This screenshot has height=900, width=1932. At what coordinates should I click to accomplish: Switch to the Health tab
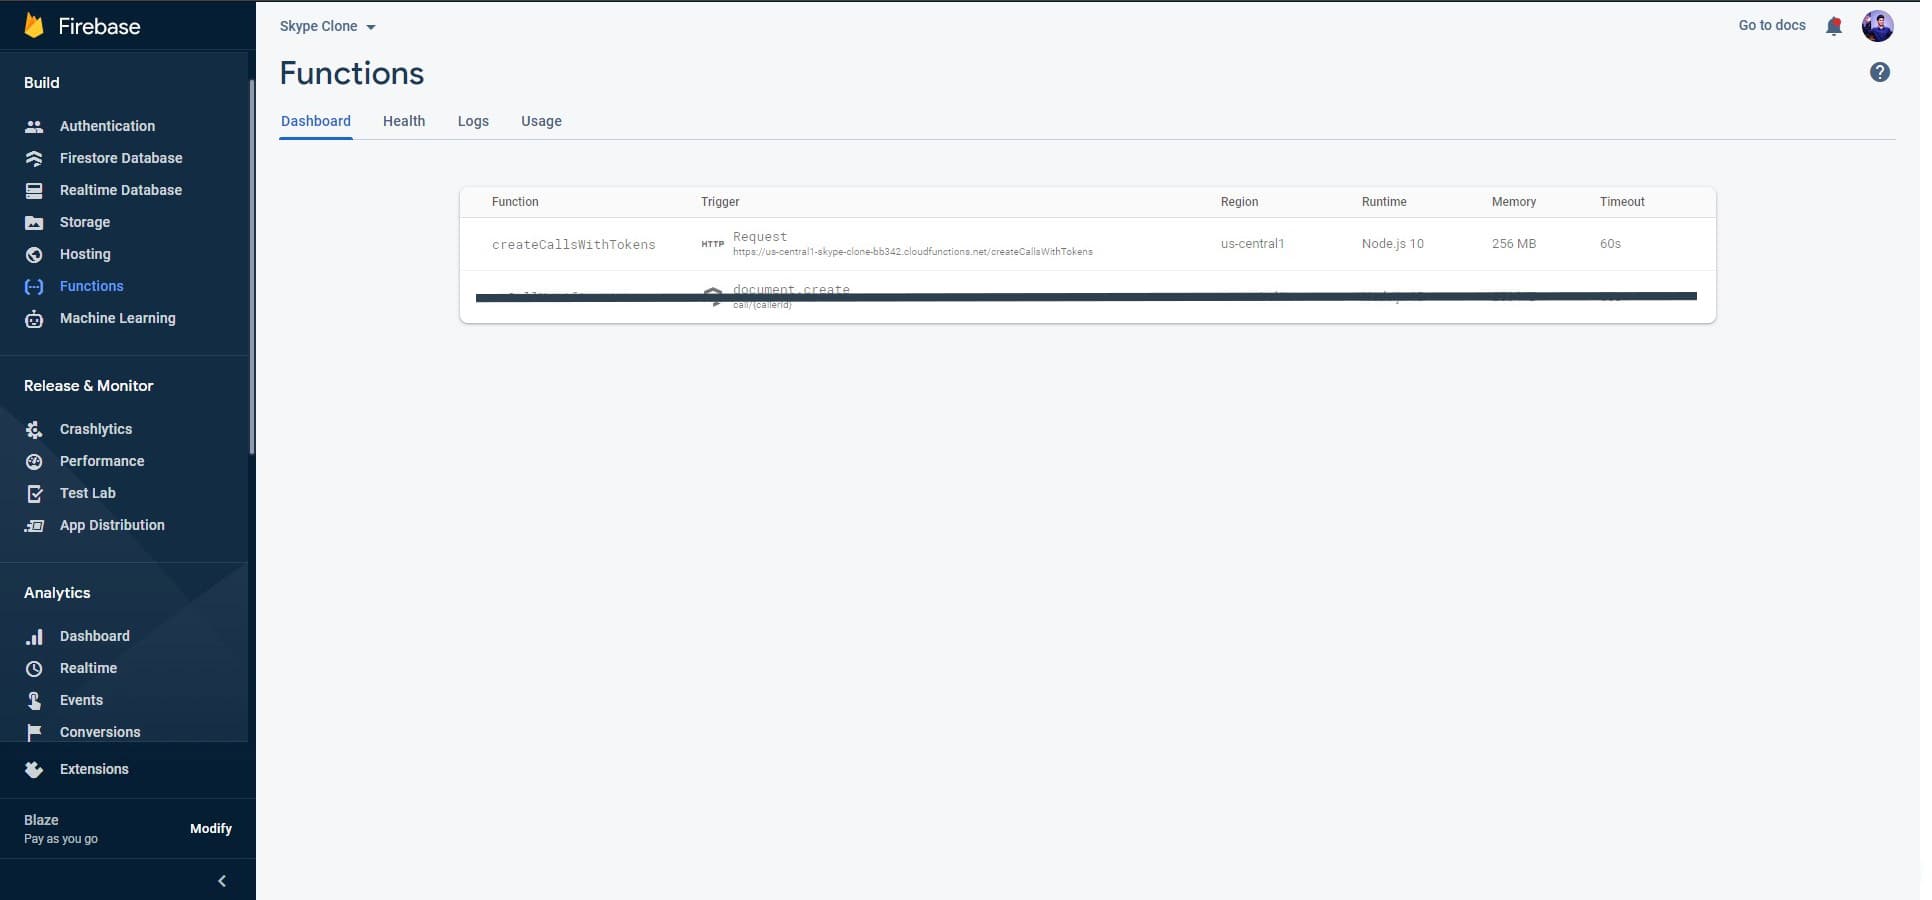(404, 121)
